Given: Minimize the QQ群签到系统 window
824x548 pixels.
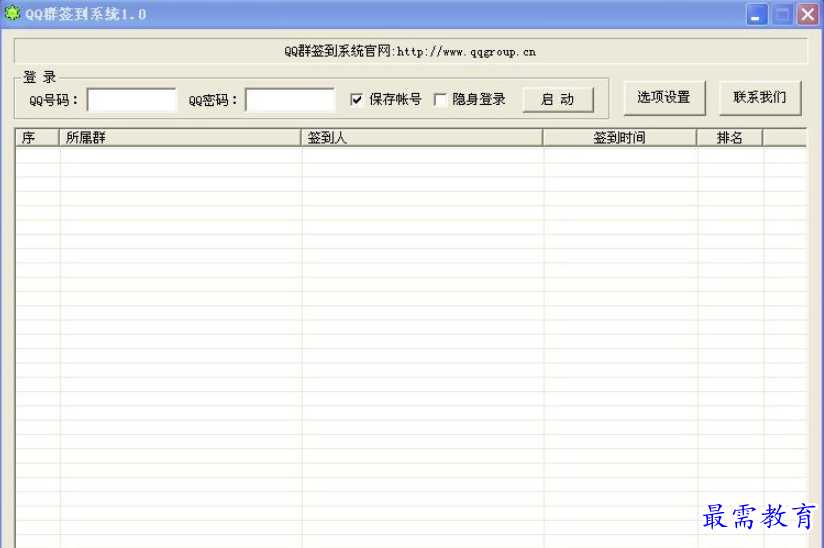Looking at the screenshot, I should 757,14.
